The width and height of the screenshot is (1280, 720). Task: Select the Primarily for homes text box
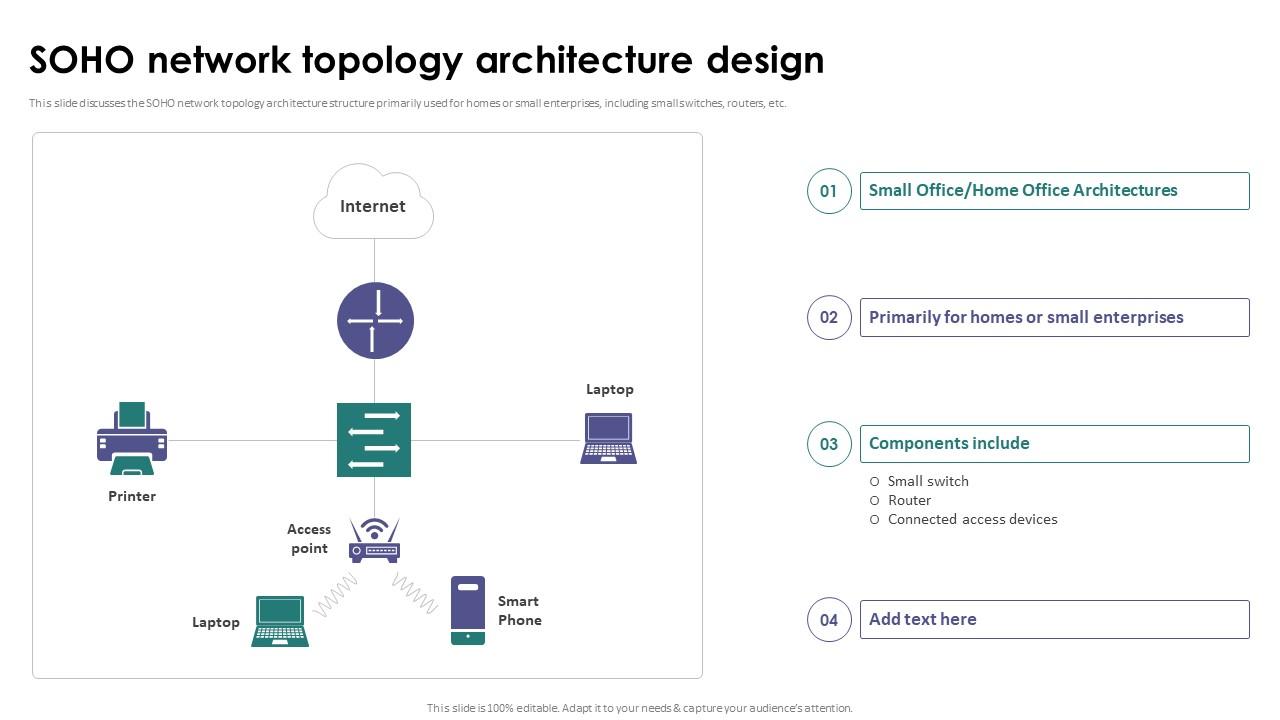point(1054,318)
